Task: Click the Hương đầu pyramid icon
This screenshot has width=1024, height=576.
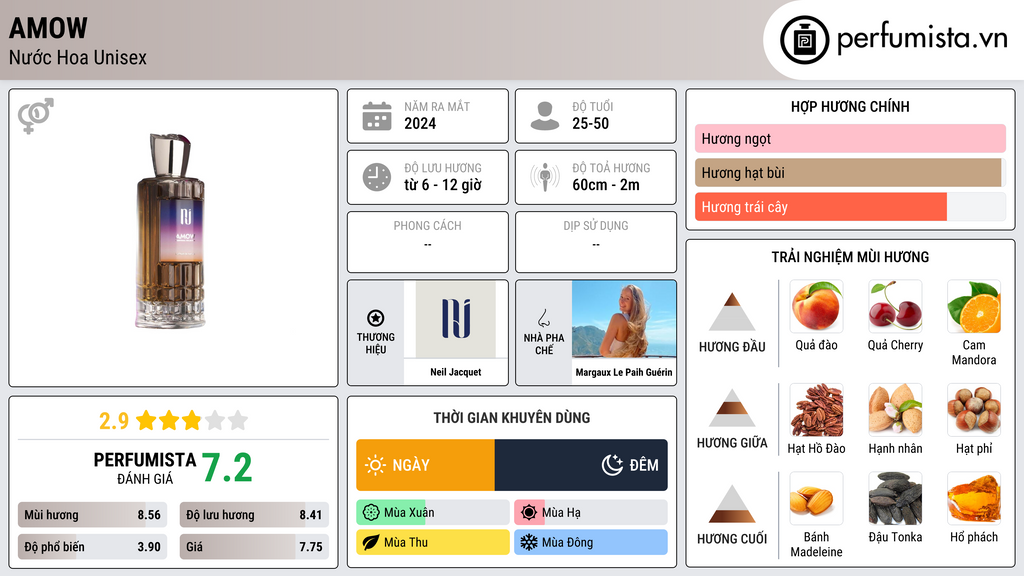Action: [732, 312]
